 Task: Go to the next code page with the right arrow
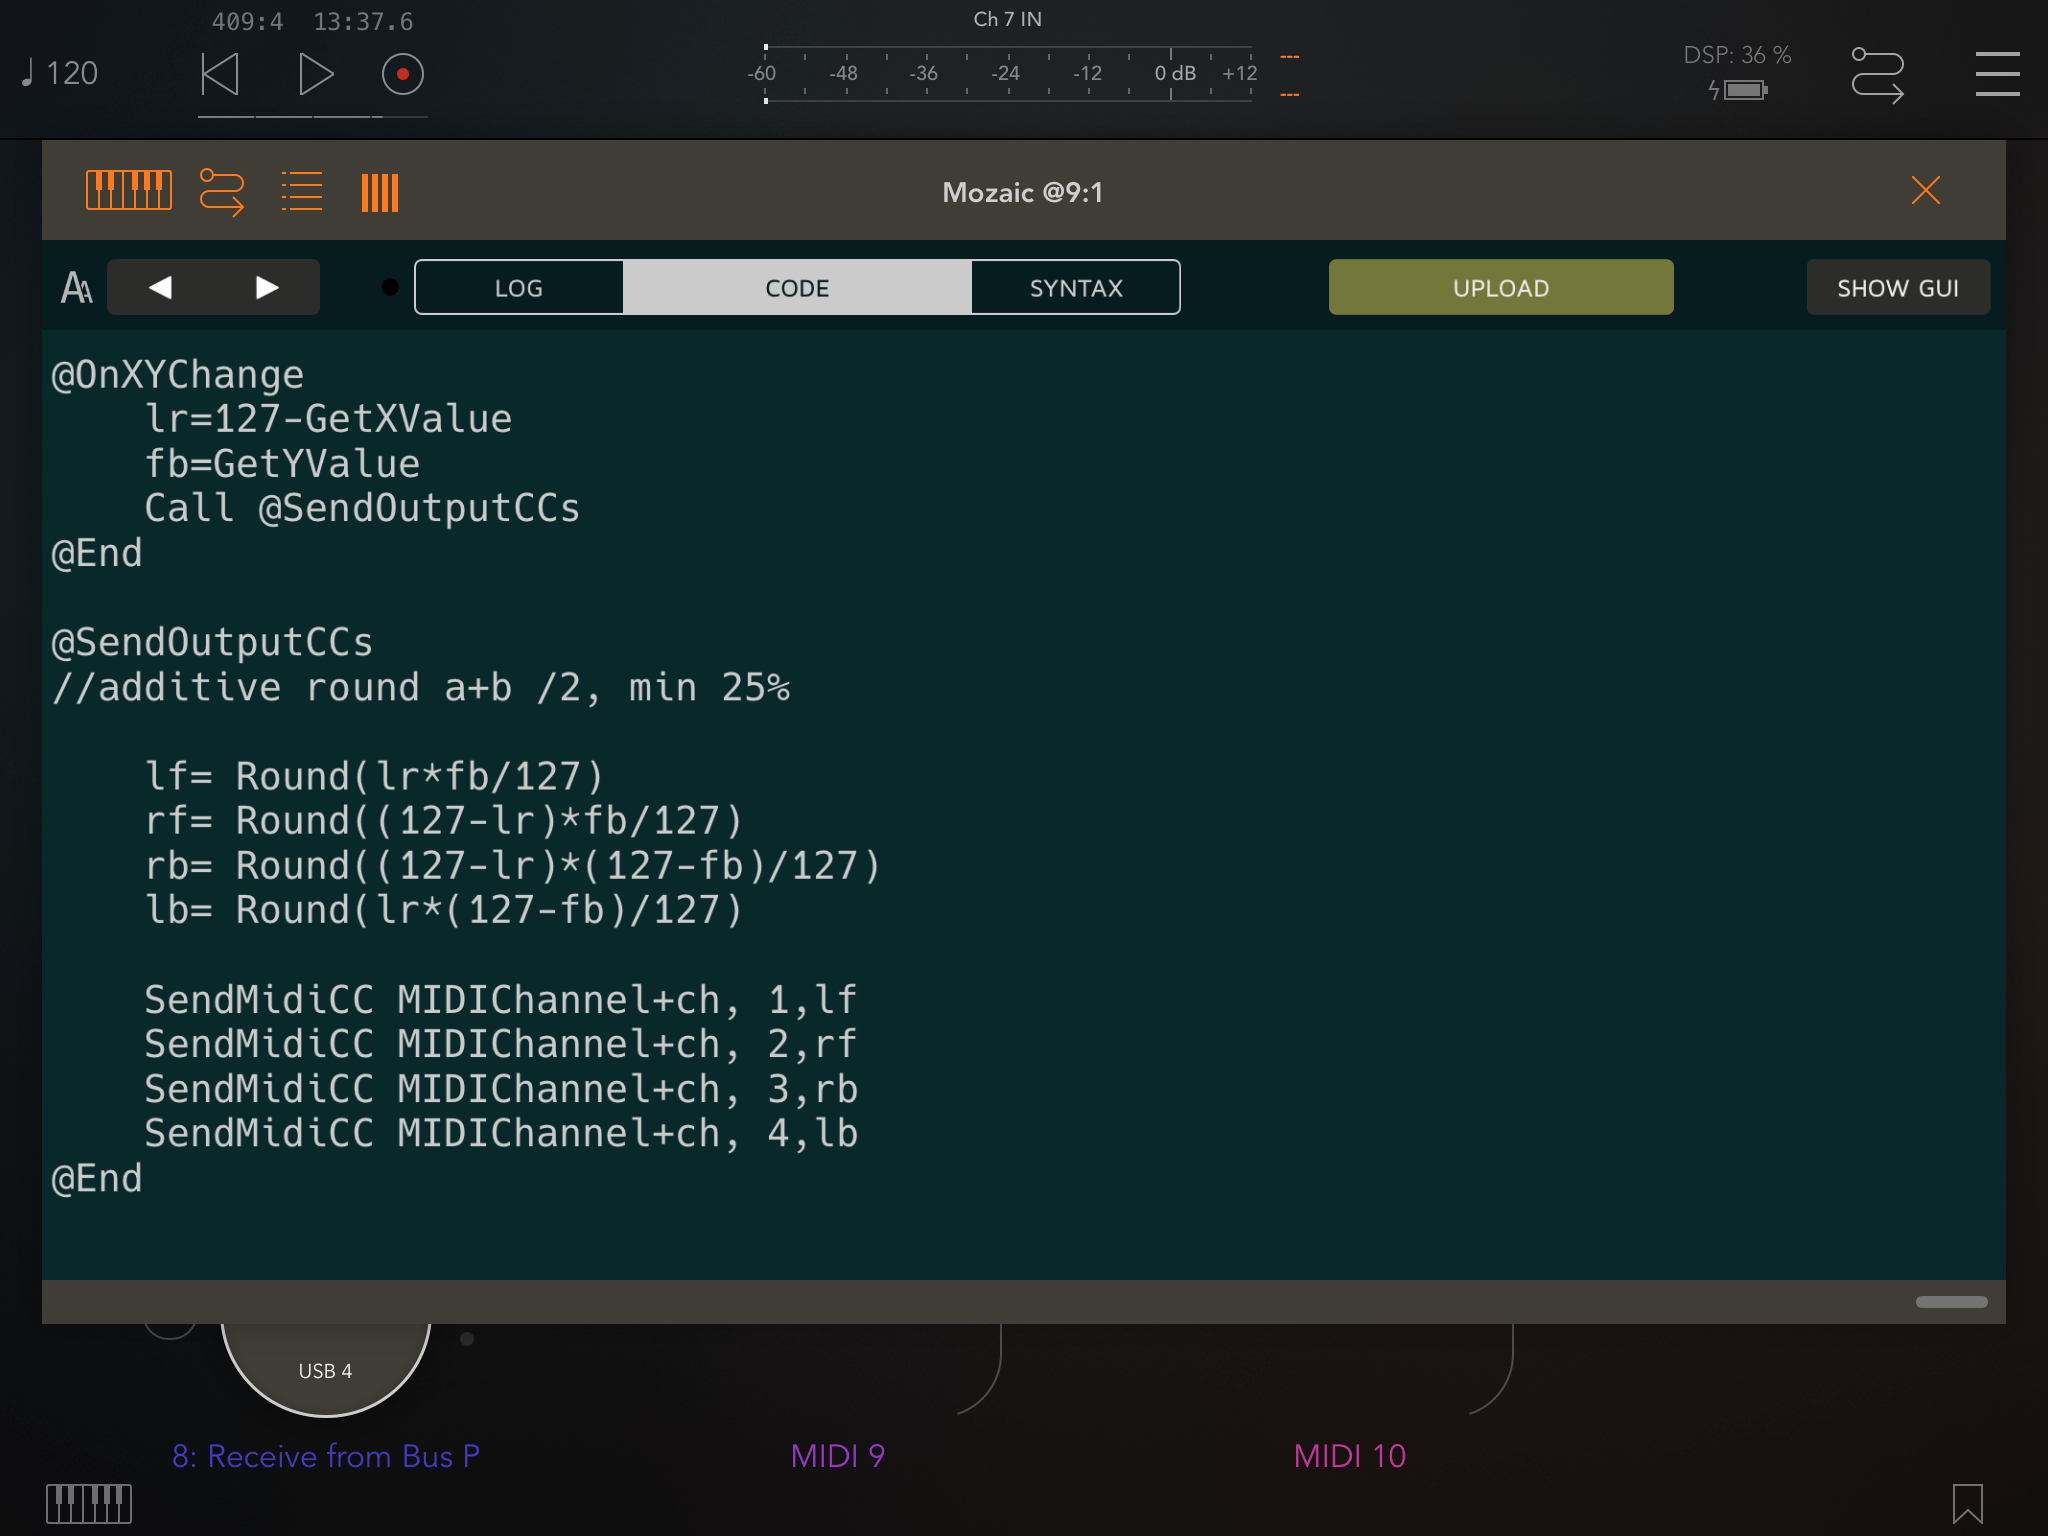pyautogui.click(x=266, y=288)
